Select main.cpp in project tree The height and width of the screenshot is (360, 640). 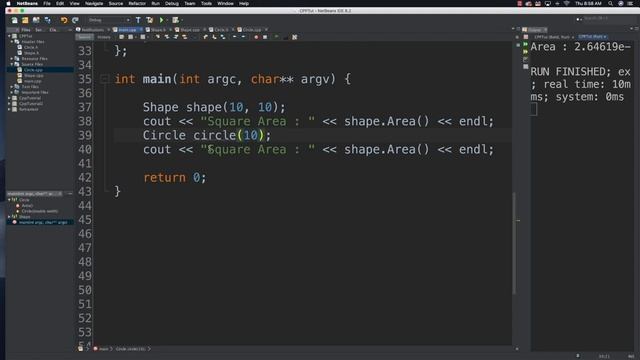[x=32, y=81]
